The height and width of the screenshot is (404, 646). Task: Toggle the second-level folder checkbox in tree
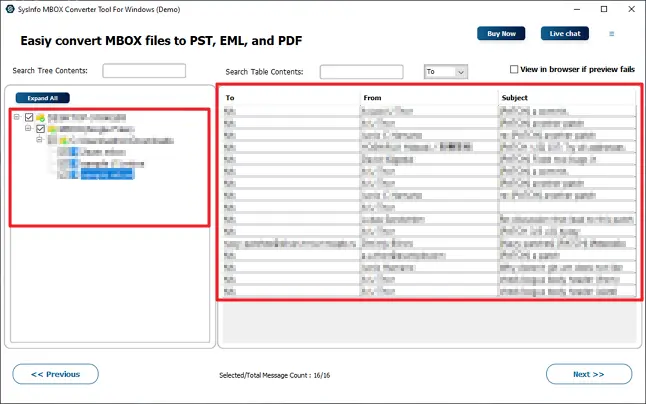pos(40,129)
